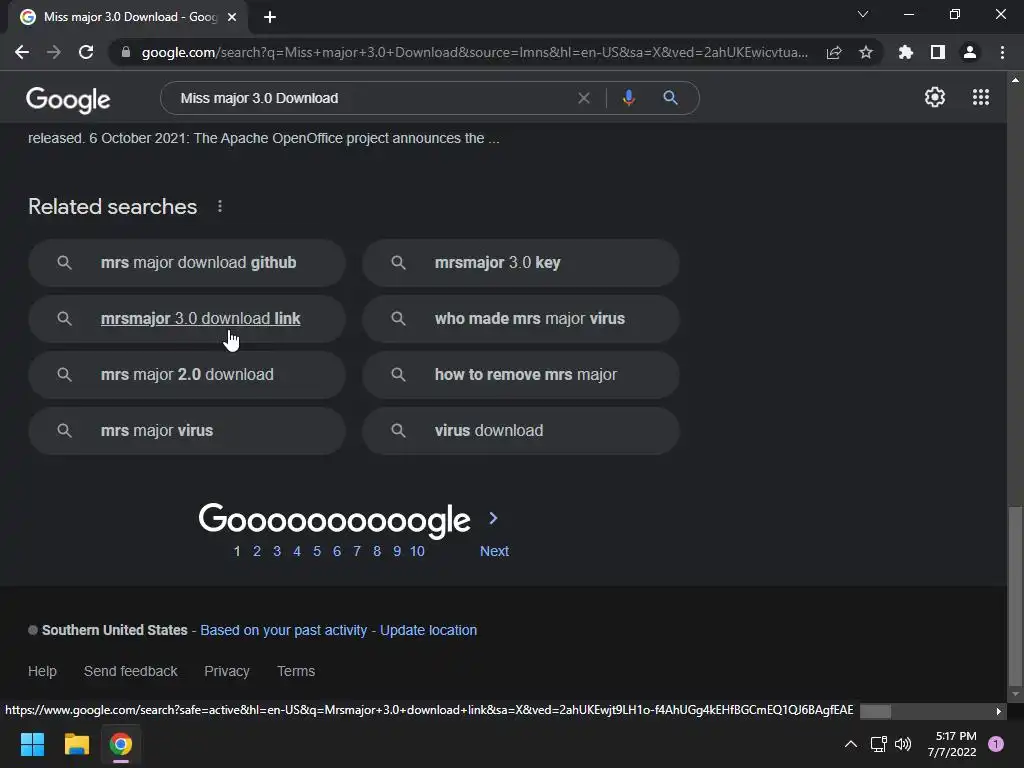Go to results page 3
Screen dimensions: 1024x768
277,551
